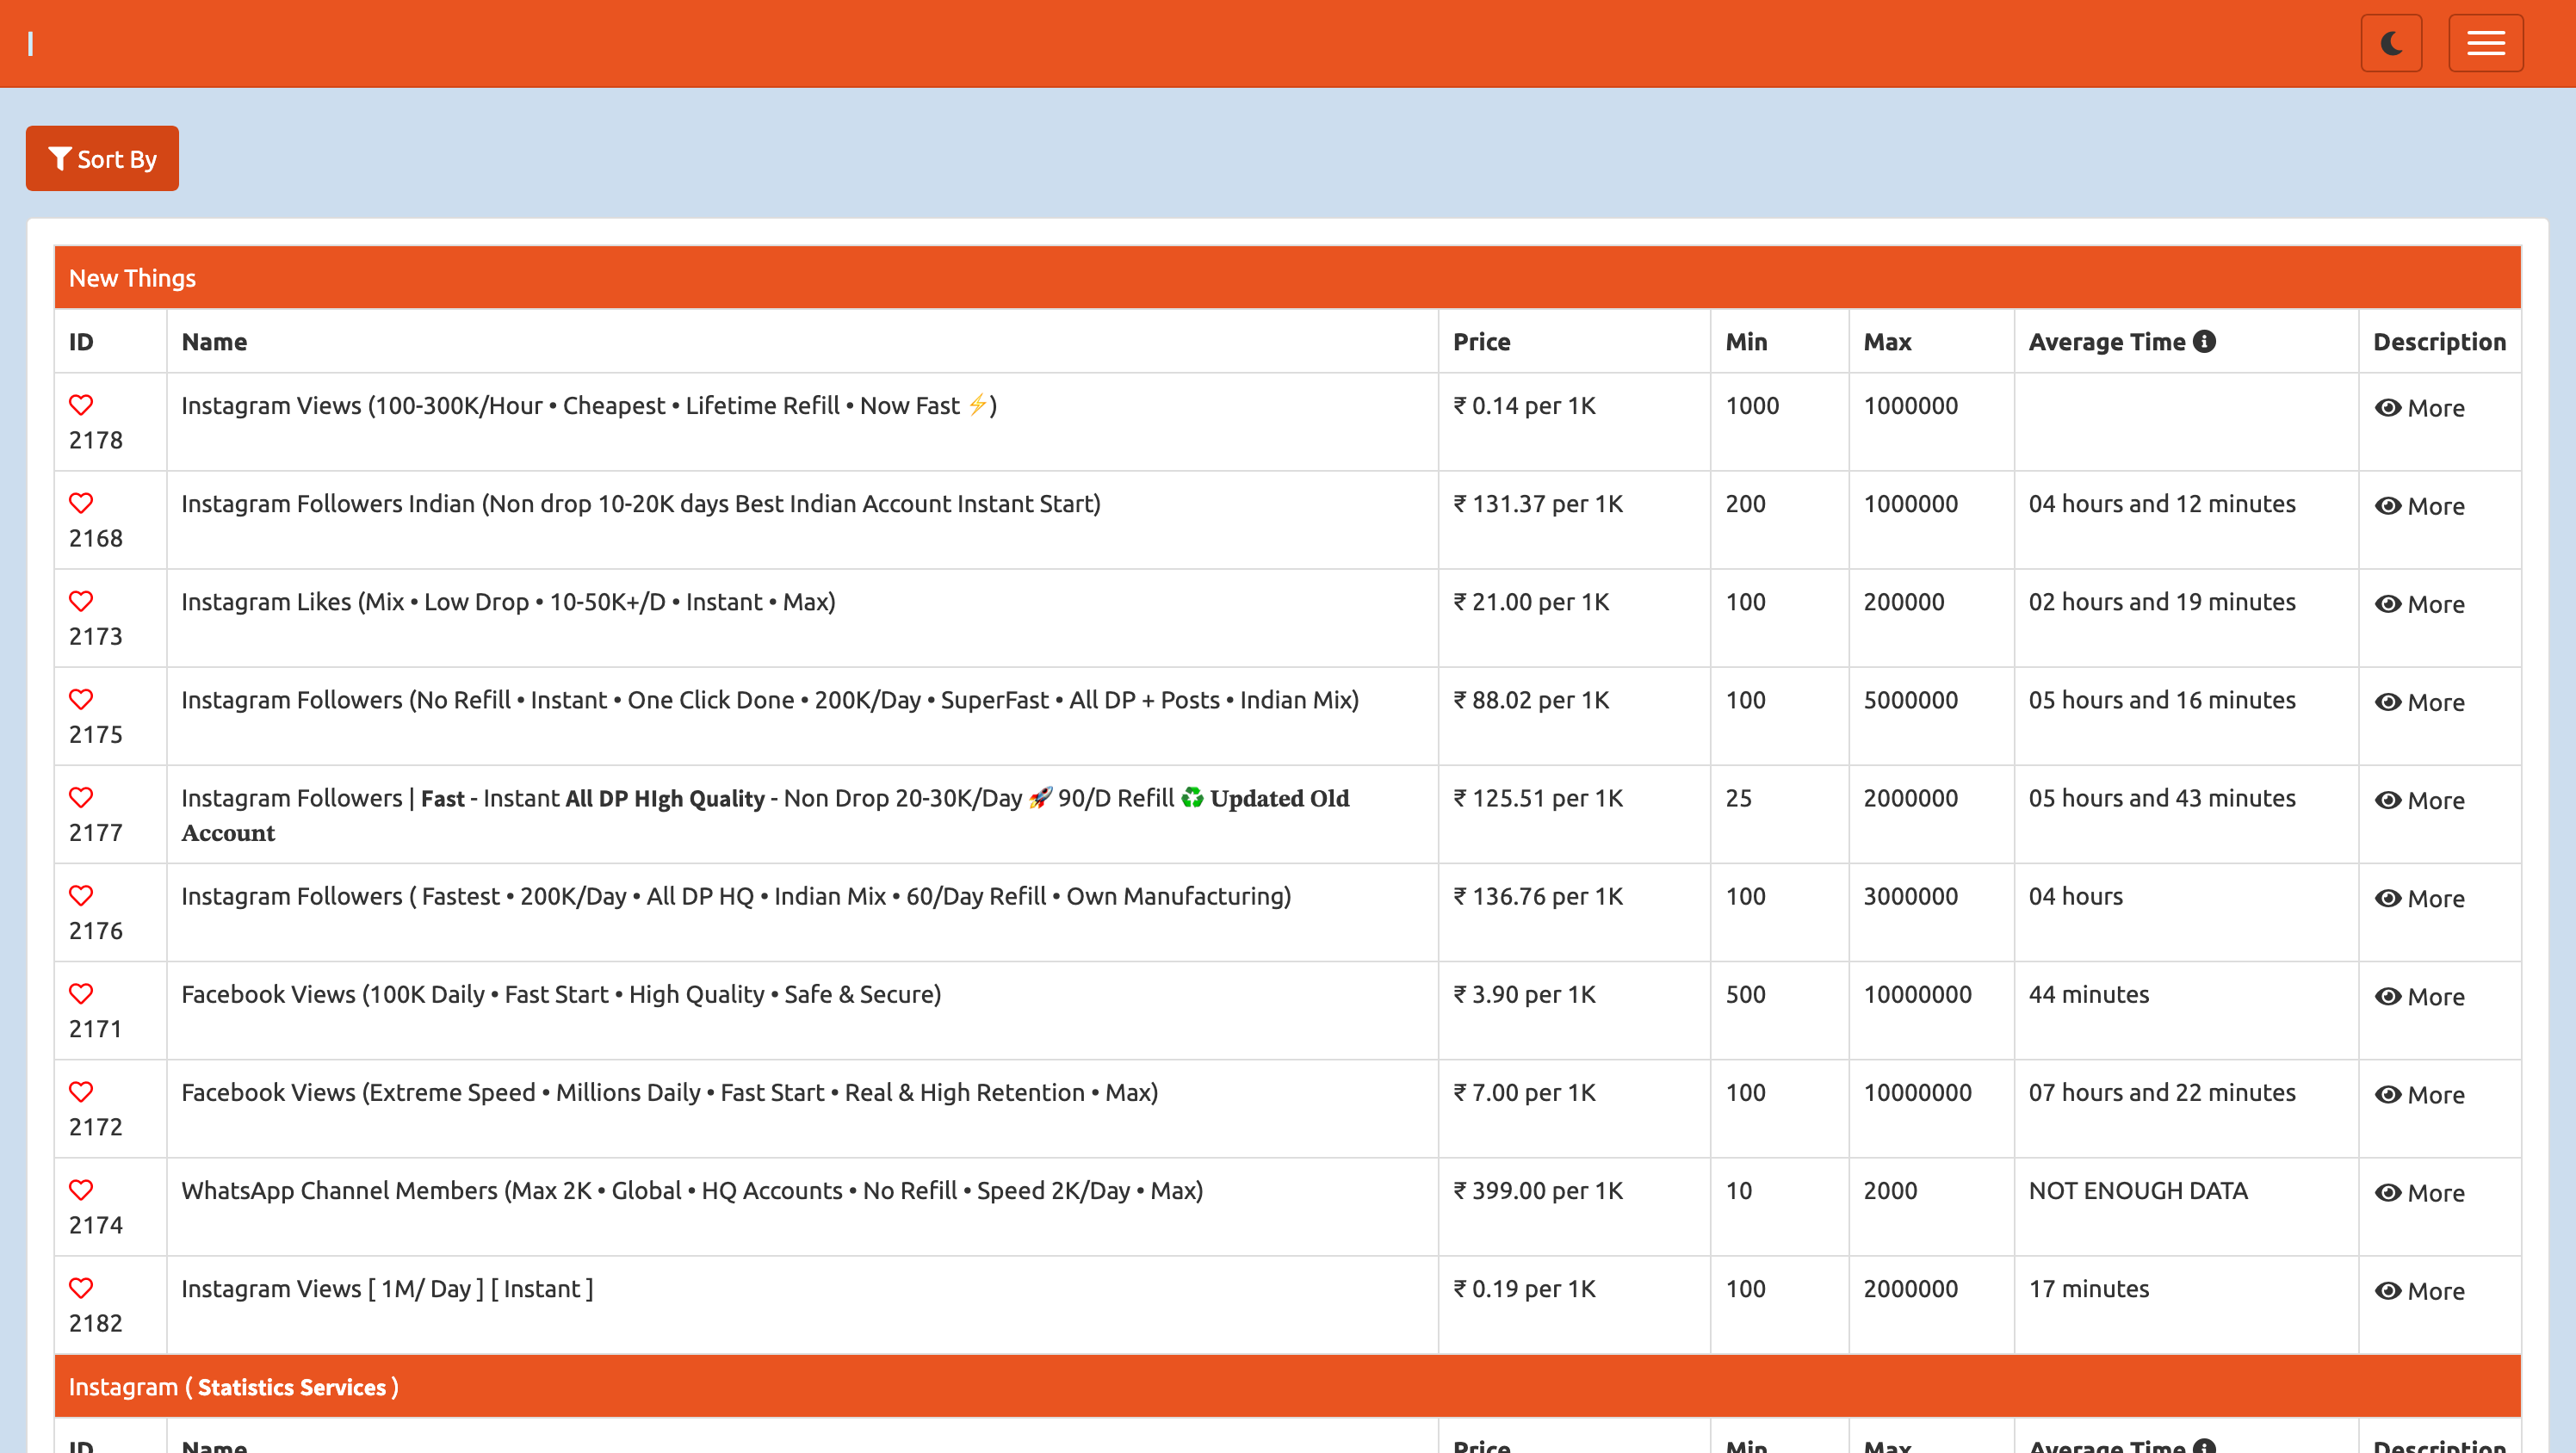Favorite service 2178 with heart icon
Image resolution: width=2576 pixels, height=1453 pixels.
pyautogui.click(x=81, y=405)
